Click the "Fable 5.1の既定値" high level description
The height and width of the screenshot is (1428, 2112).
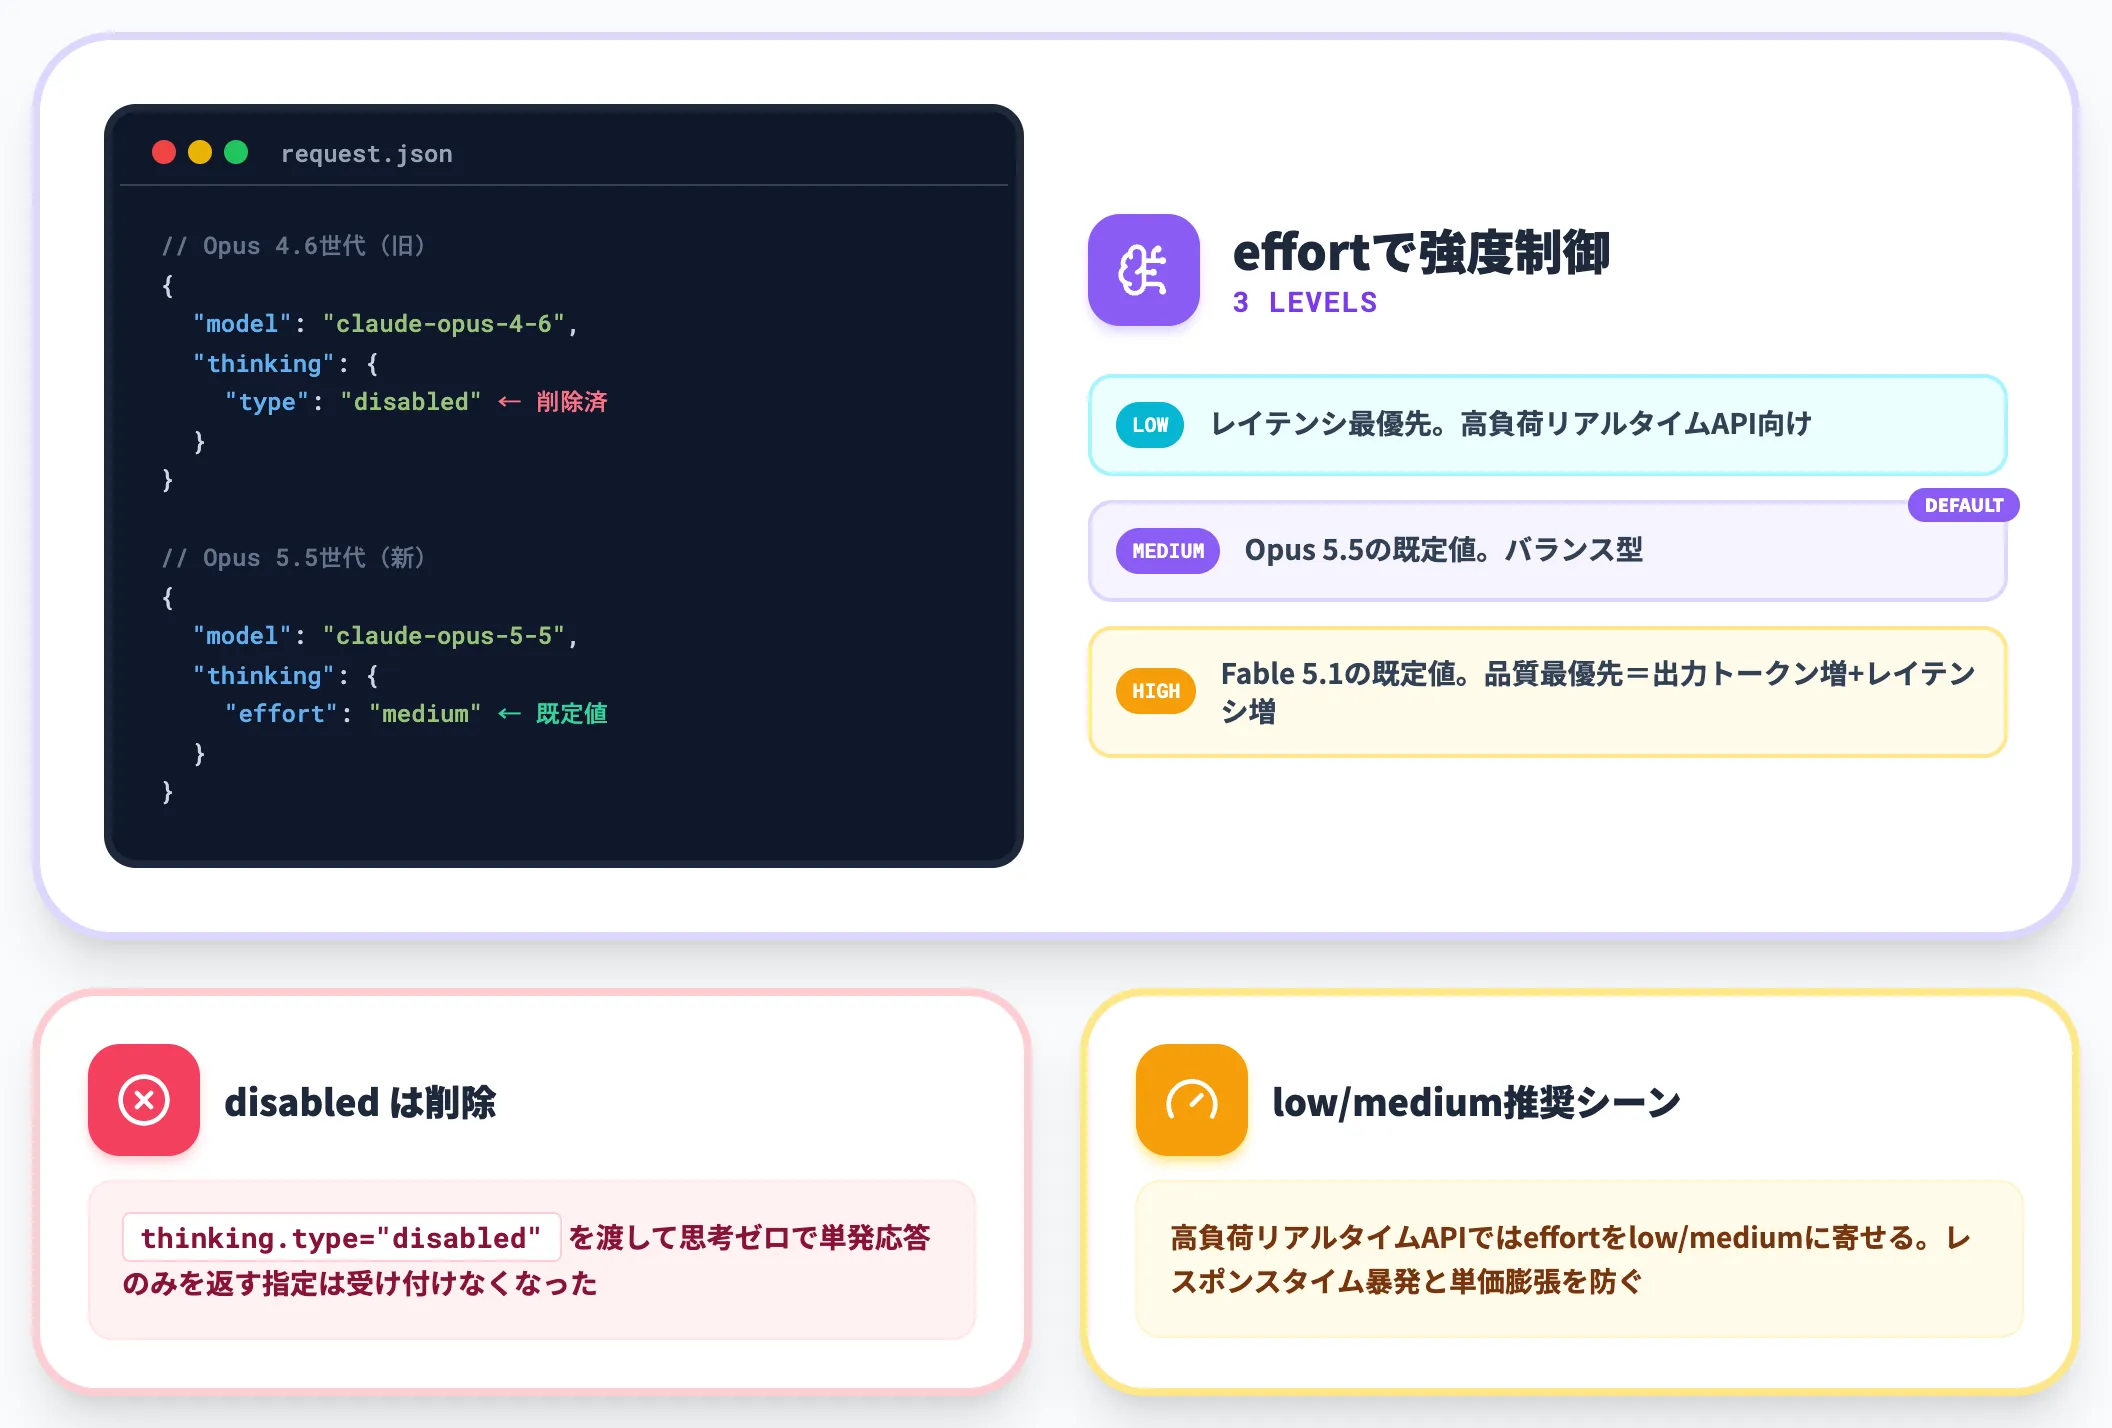coord(1598,692)
